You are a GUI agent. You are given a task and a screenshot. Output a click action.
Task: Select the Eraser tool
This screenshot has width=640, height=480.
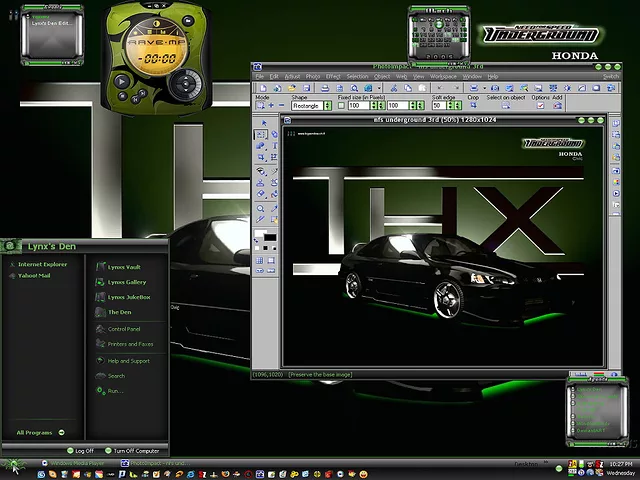click(x=260, y=194)
